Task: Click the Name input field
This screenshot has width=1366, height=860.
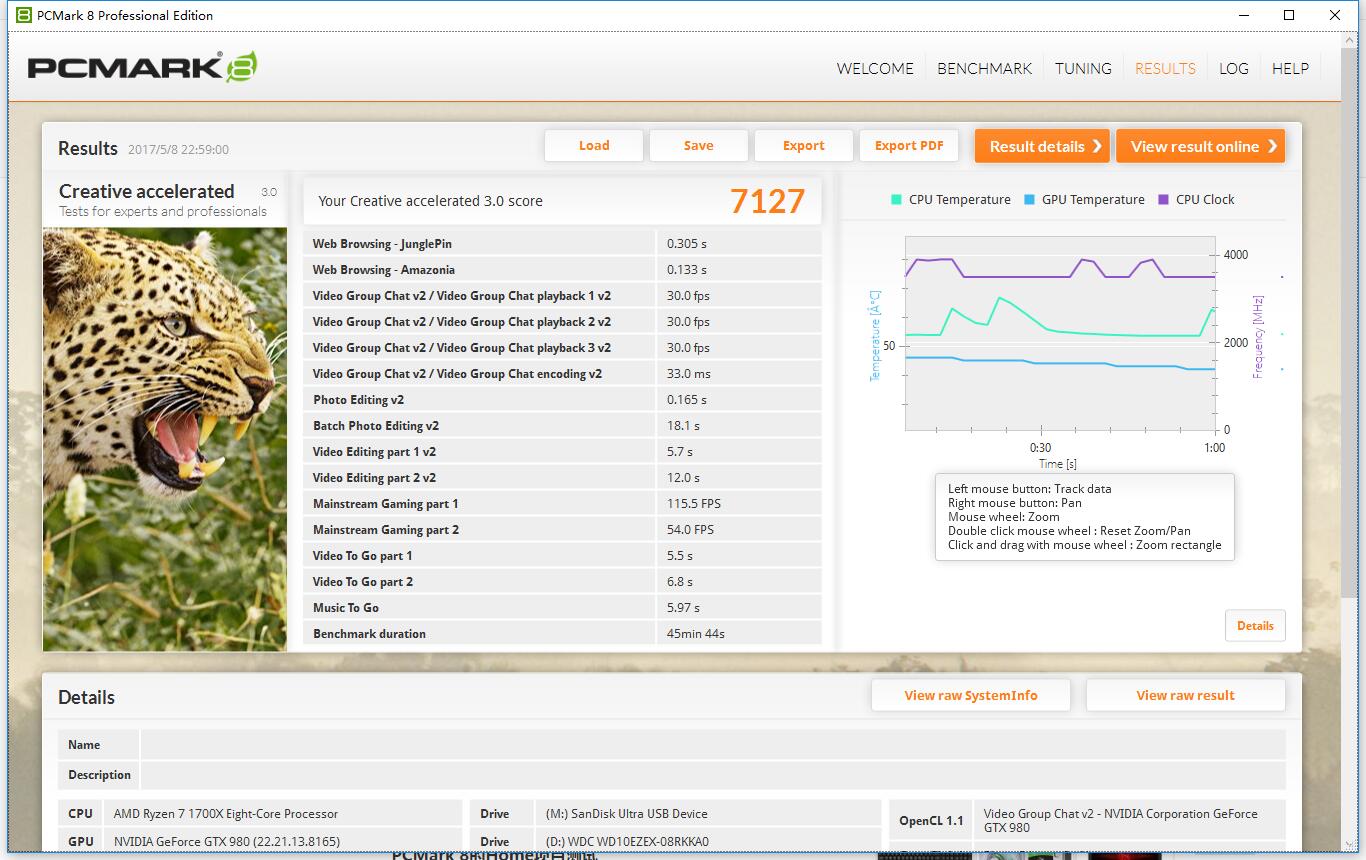Action: click(712, 745)
